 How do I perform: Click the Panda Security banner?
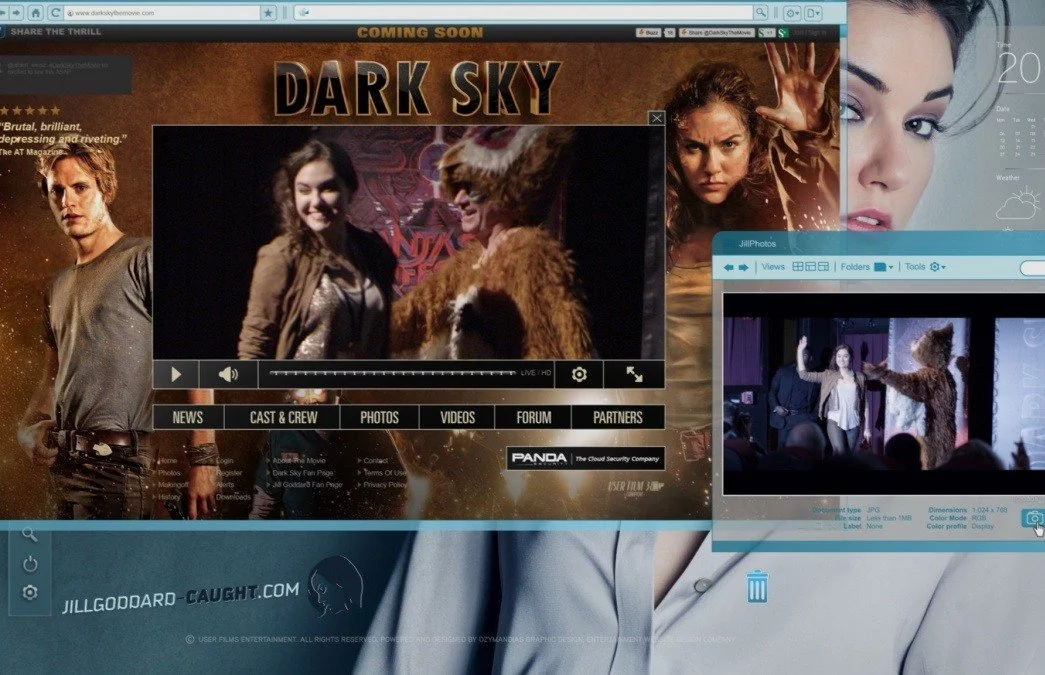coord(585,458)
